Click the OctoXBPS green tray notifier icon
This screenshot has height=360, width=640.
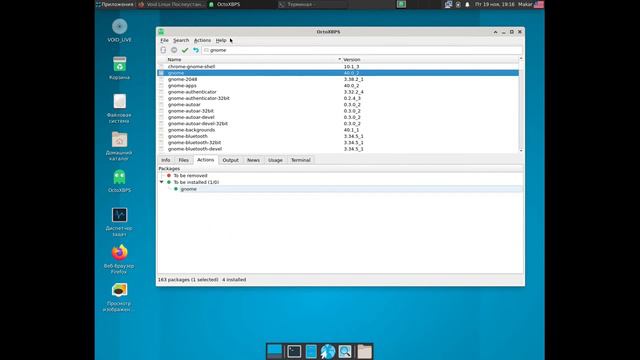pos(401,4)
